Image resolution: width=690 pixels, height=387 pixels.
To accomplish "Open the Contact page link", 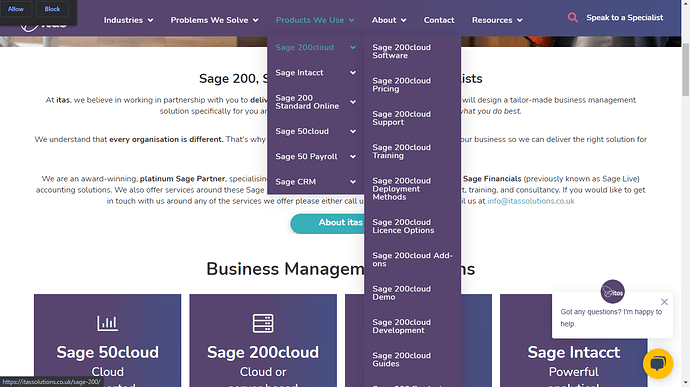I will (439, 20).
